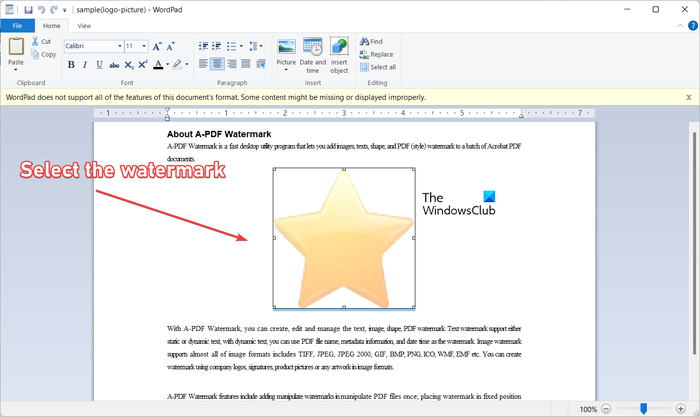Justify the paragraph text
Image resolution: width=700 pixels, height=417 pixels.
[246, 64]
